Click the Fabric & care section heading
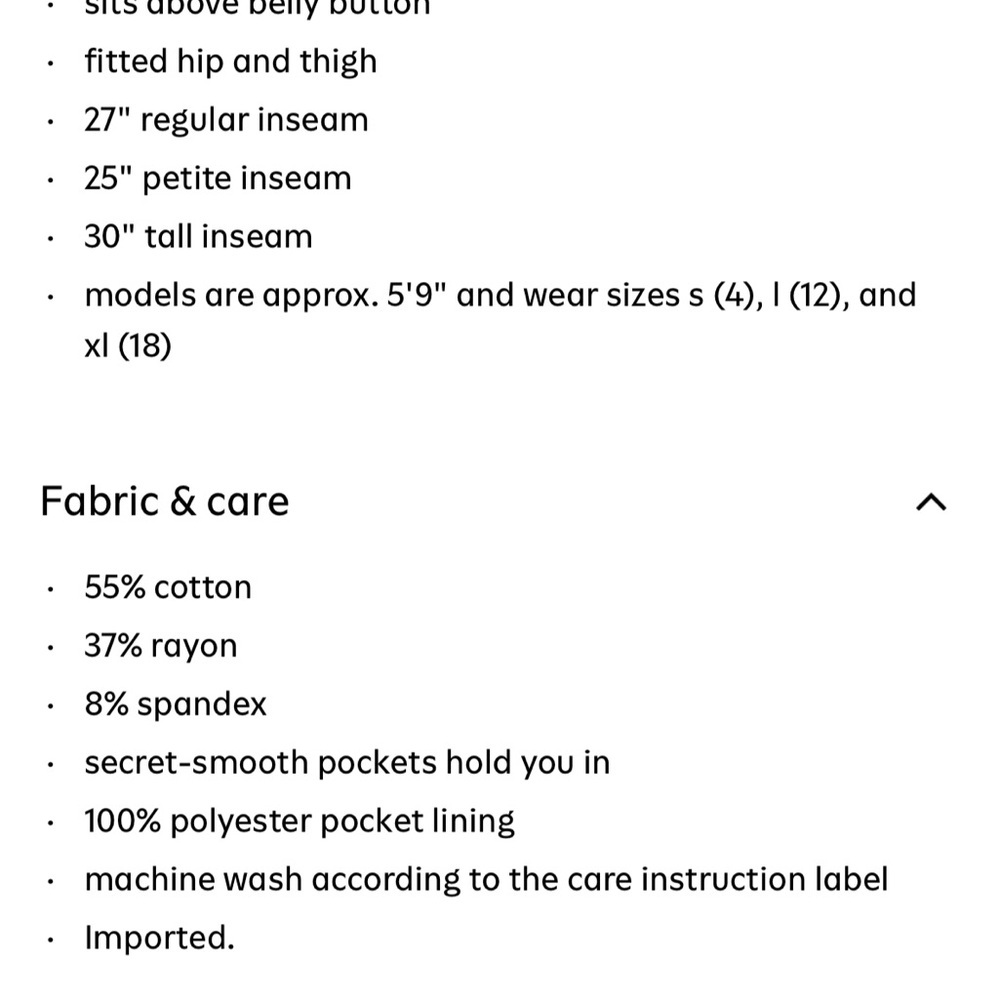 (x=165, y=501)
